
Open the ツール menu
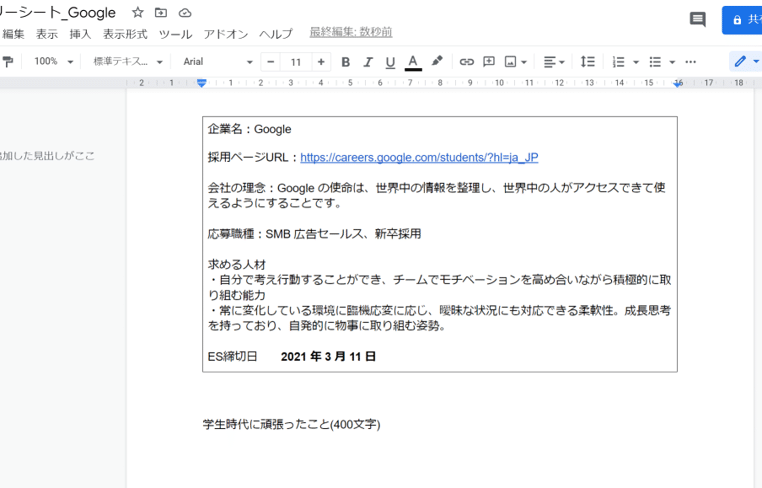tap(175, 34)
